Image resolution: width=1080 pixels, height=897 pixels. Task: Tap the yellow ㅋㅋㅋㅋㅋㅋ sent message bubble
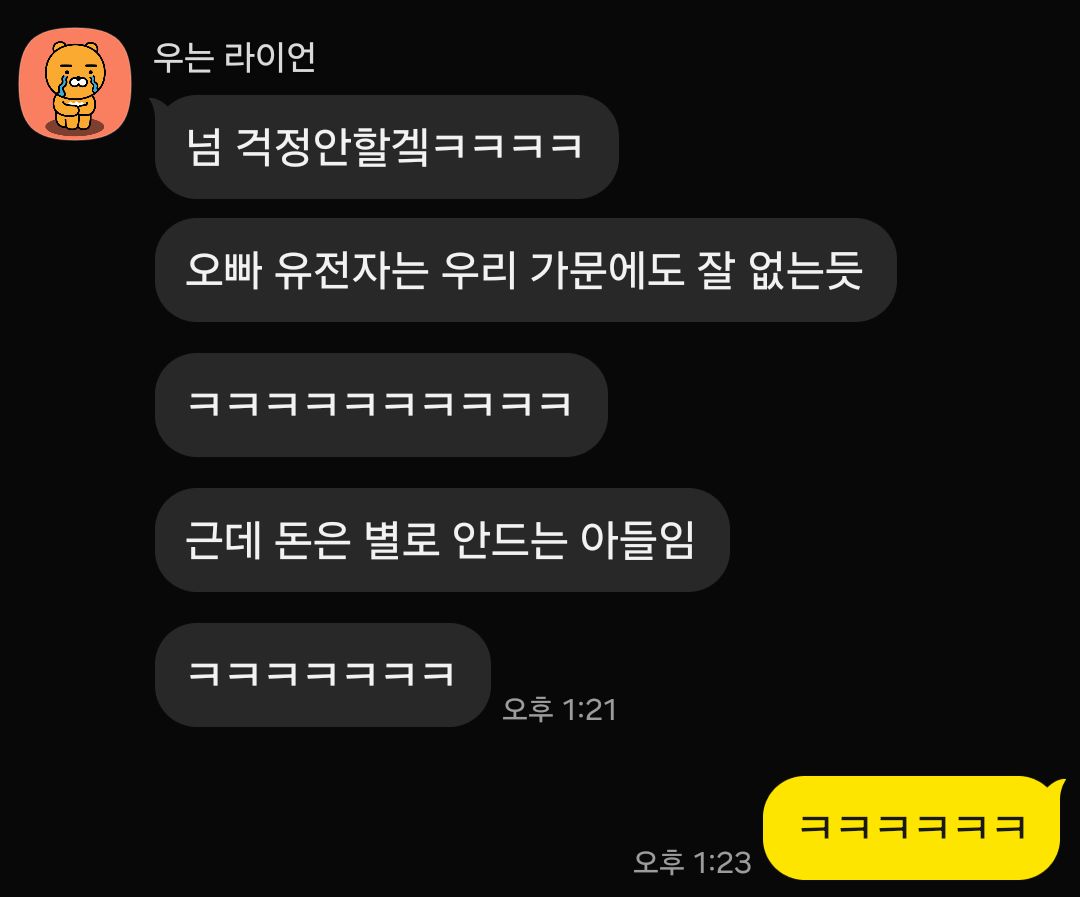pos(914,827)
